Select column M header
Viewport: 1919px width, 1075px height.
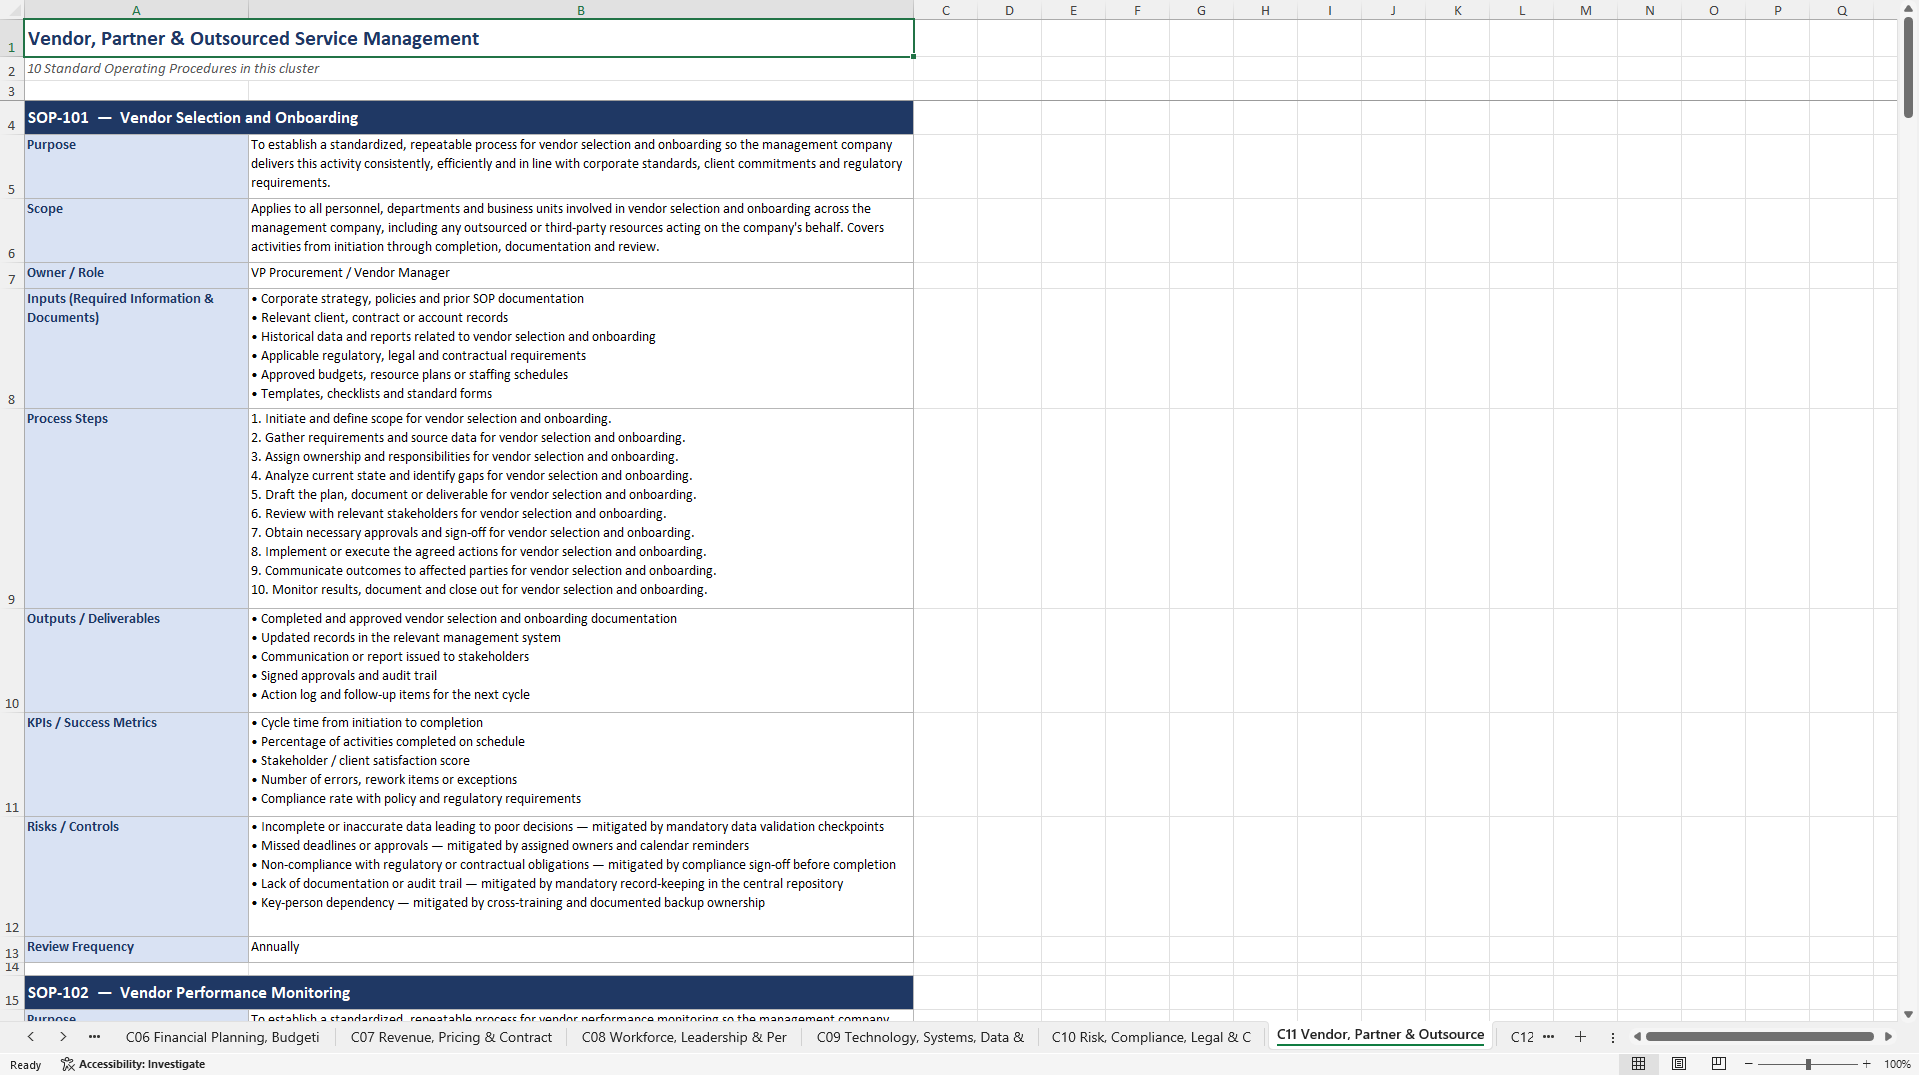point(1585,10)
